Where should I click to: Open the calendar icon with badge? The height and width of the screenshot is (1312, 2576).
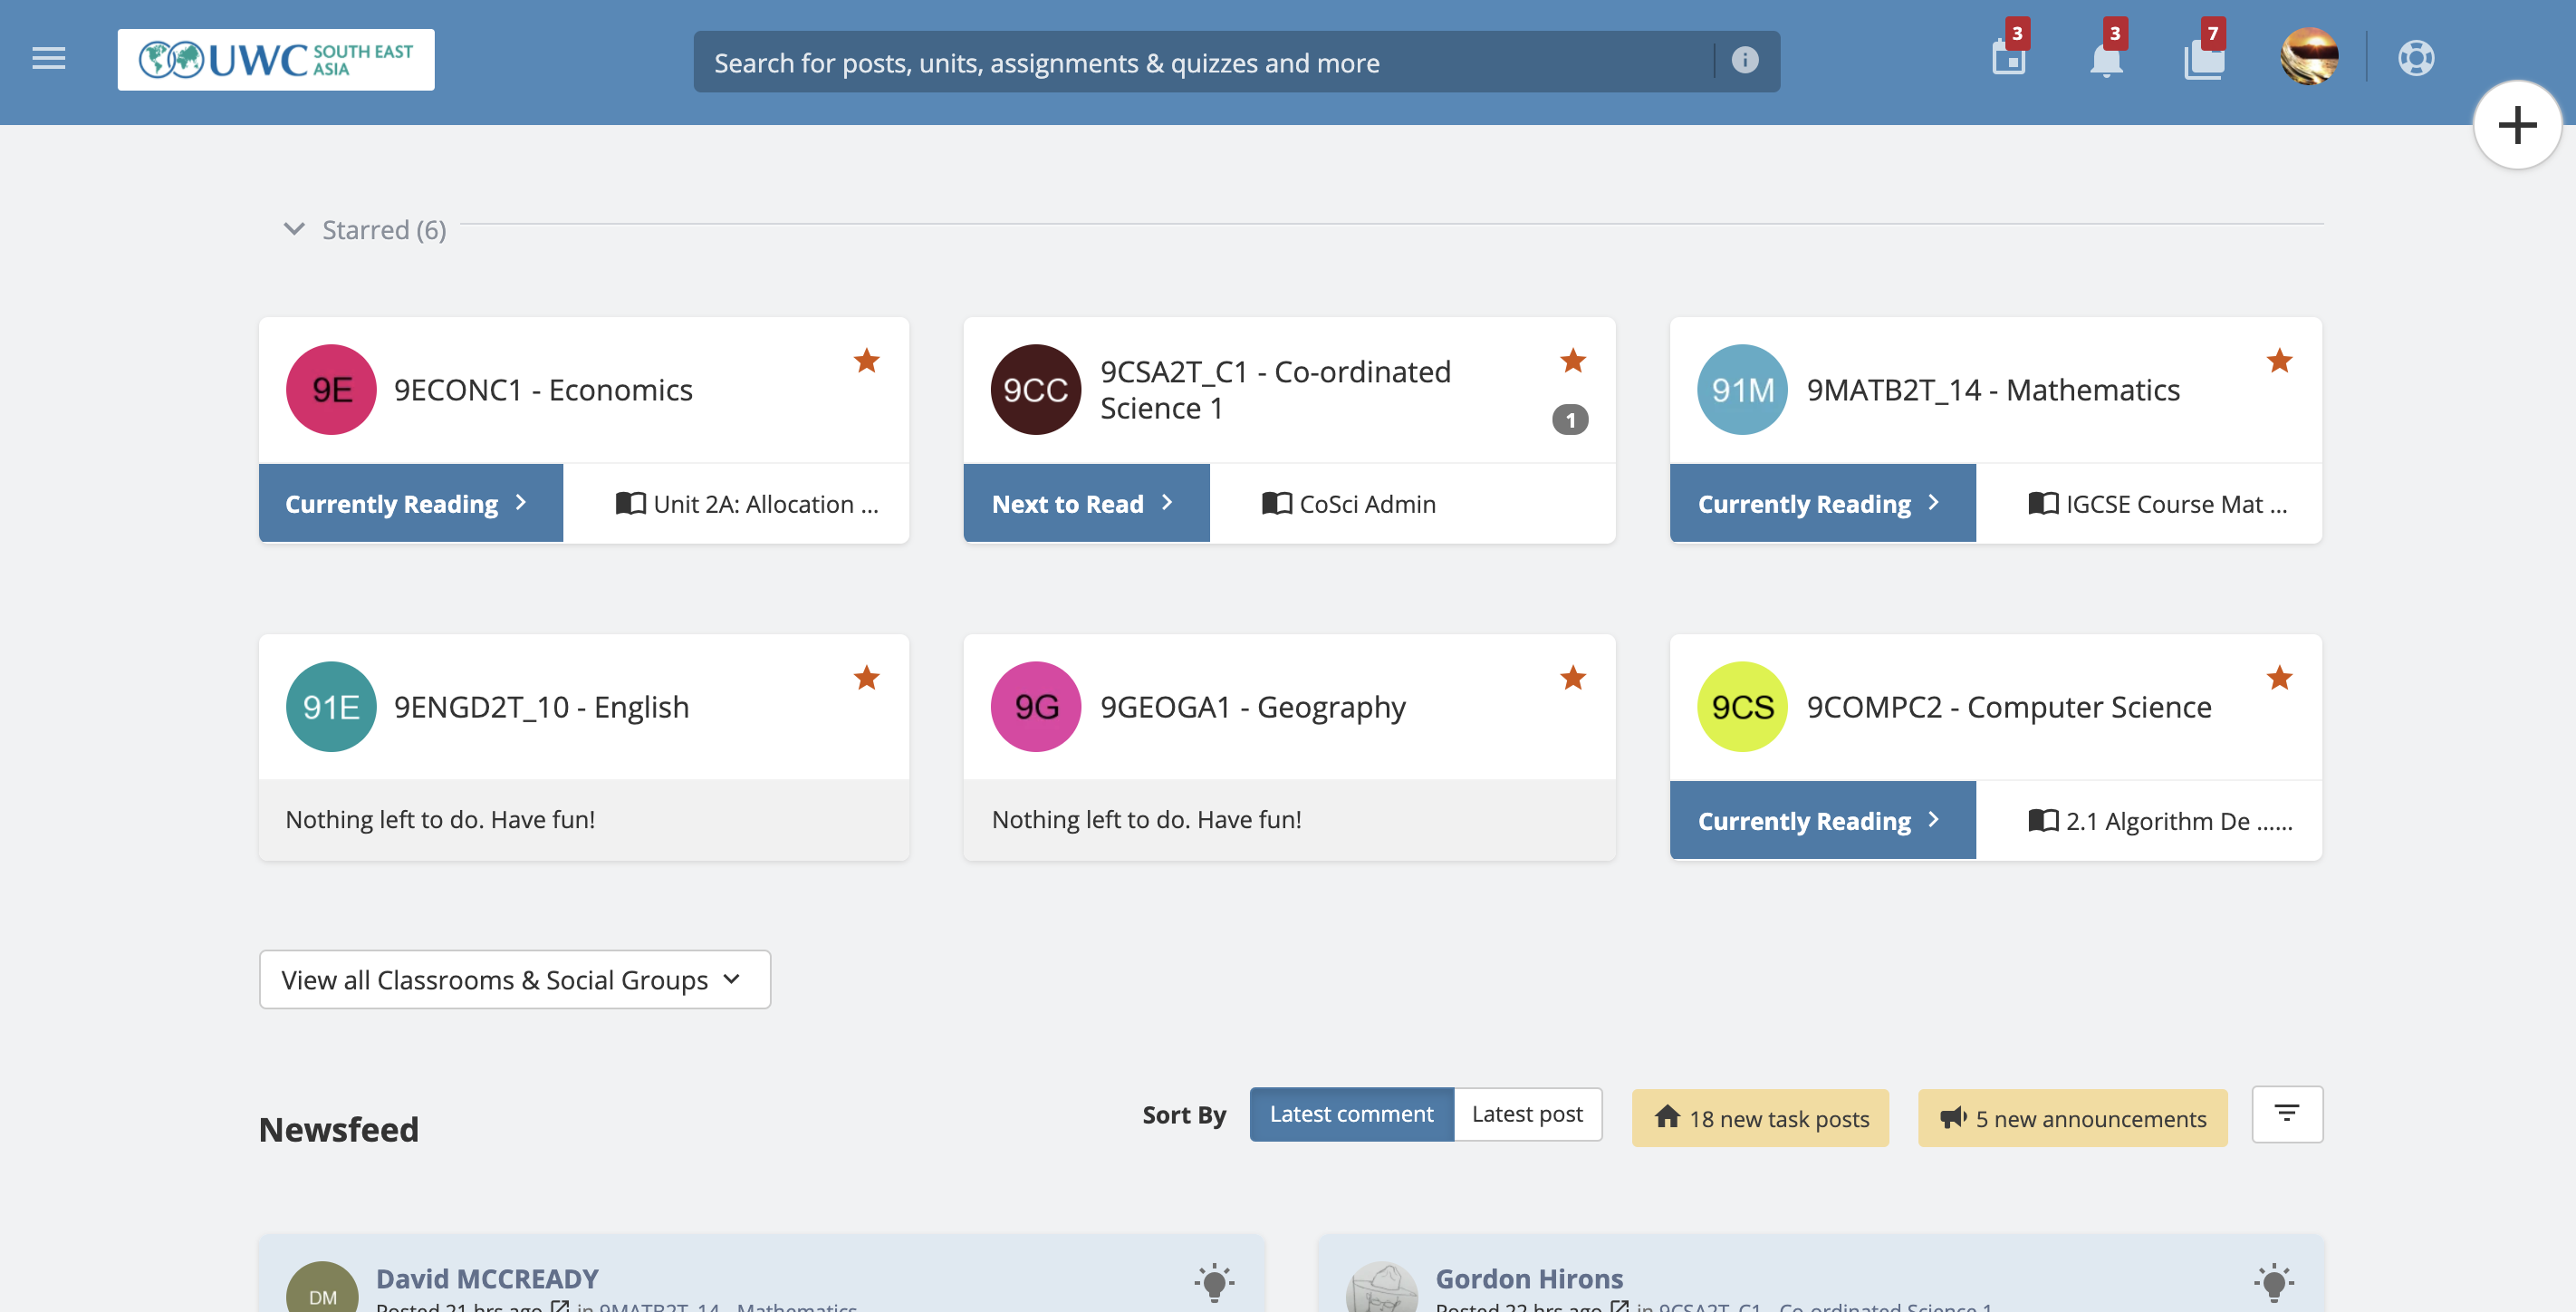(x=2008, y=59)
